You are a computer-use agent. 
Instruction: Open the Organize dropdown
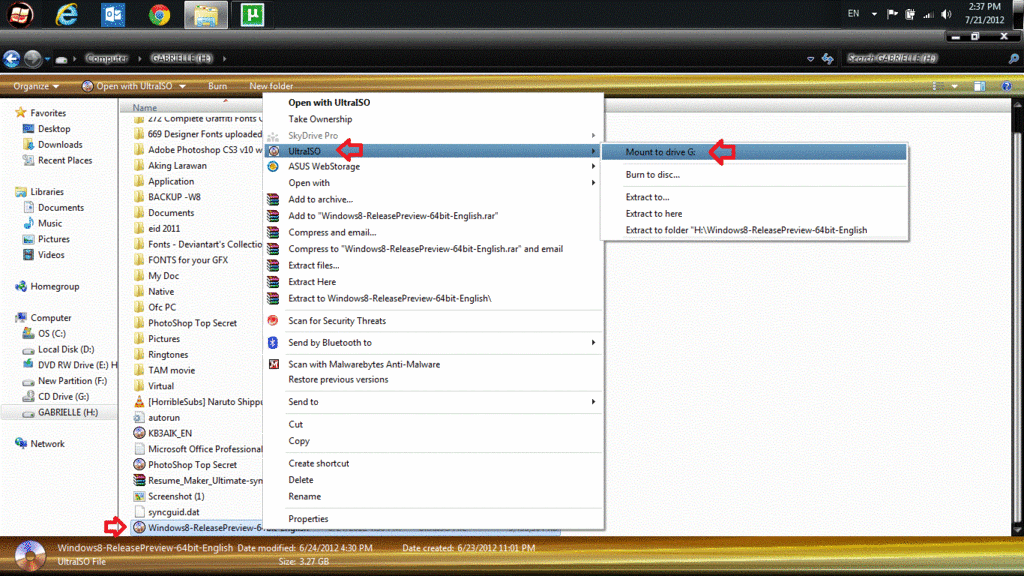36,86
